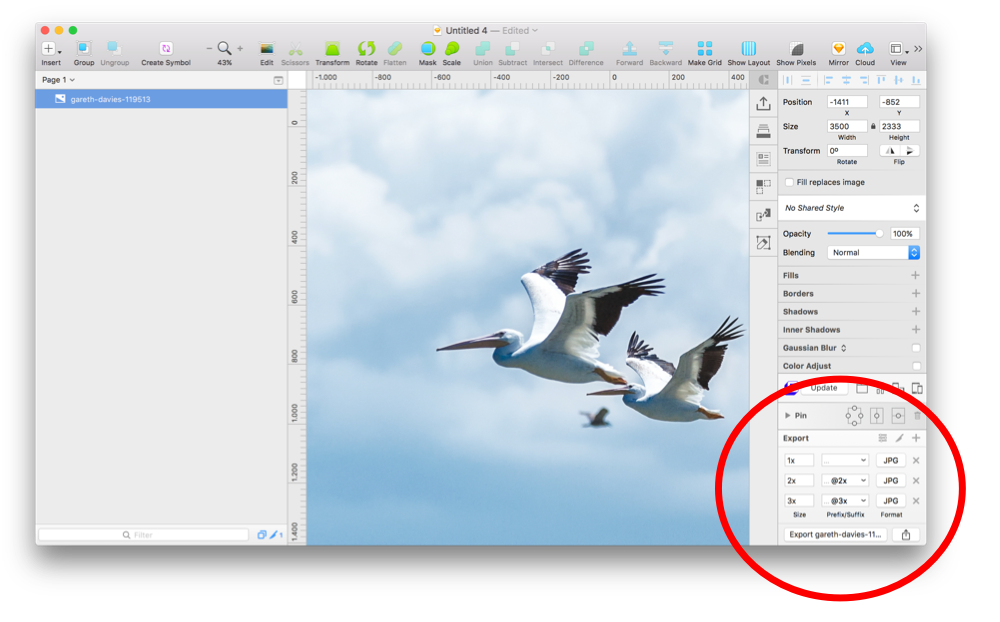
Task: Flip the image horizontally
Action: pos(890,151)
